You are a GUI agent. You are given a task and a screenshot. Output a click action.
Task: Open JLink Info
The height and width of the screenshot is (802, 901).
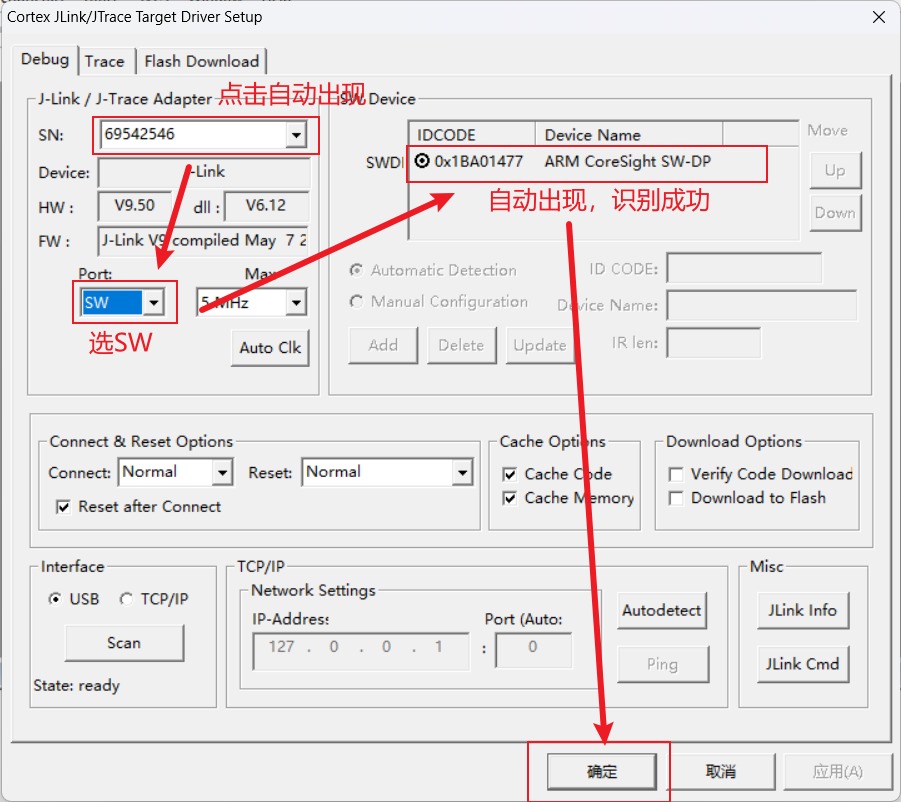pyautogui.click(x=803, y=610)
